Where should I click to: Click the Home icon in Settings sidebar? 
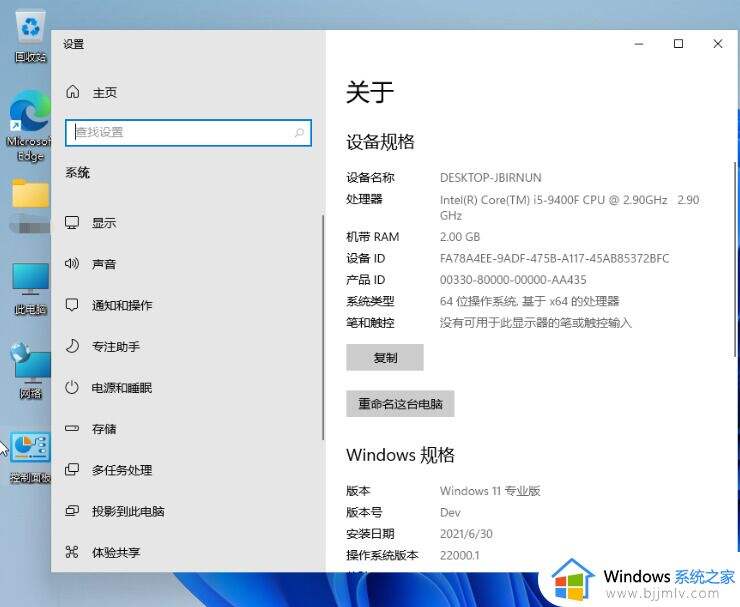click(x=72, y=92)
